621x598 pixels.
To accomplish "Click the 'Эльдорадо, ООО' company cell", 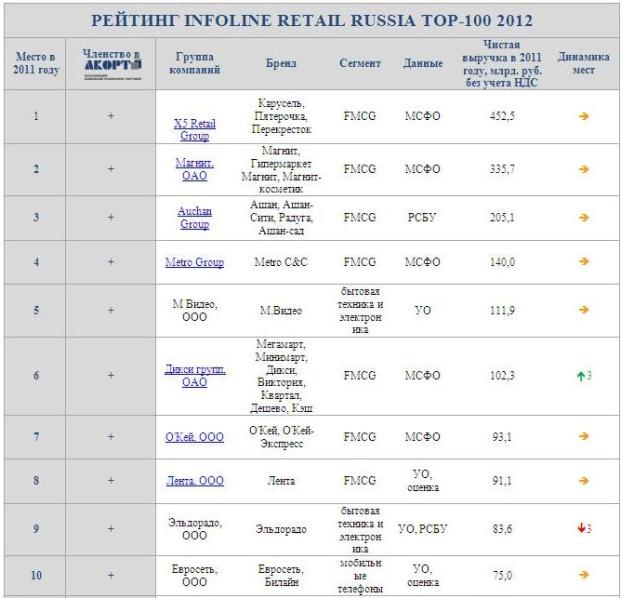I will [194, 529].
